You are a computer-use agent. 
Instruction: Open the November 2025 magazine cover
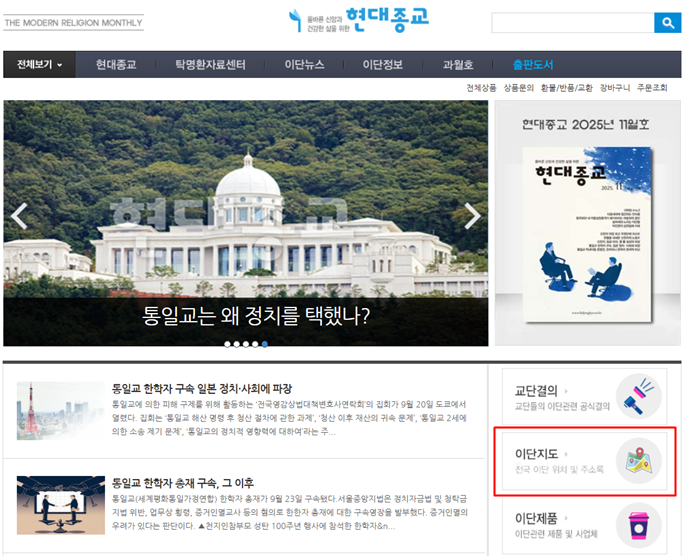click(x=587, y=235)
